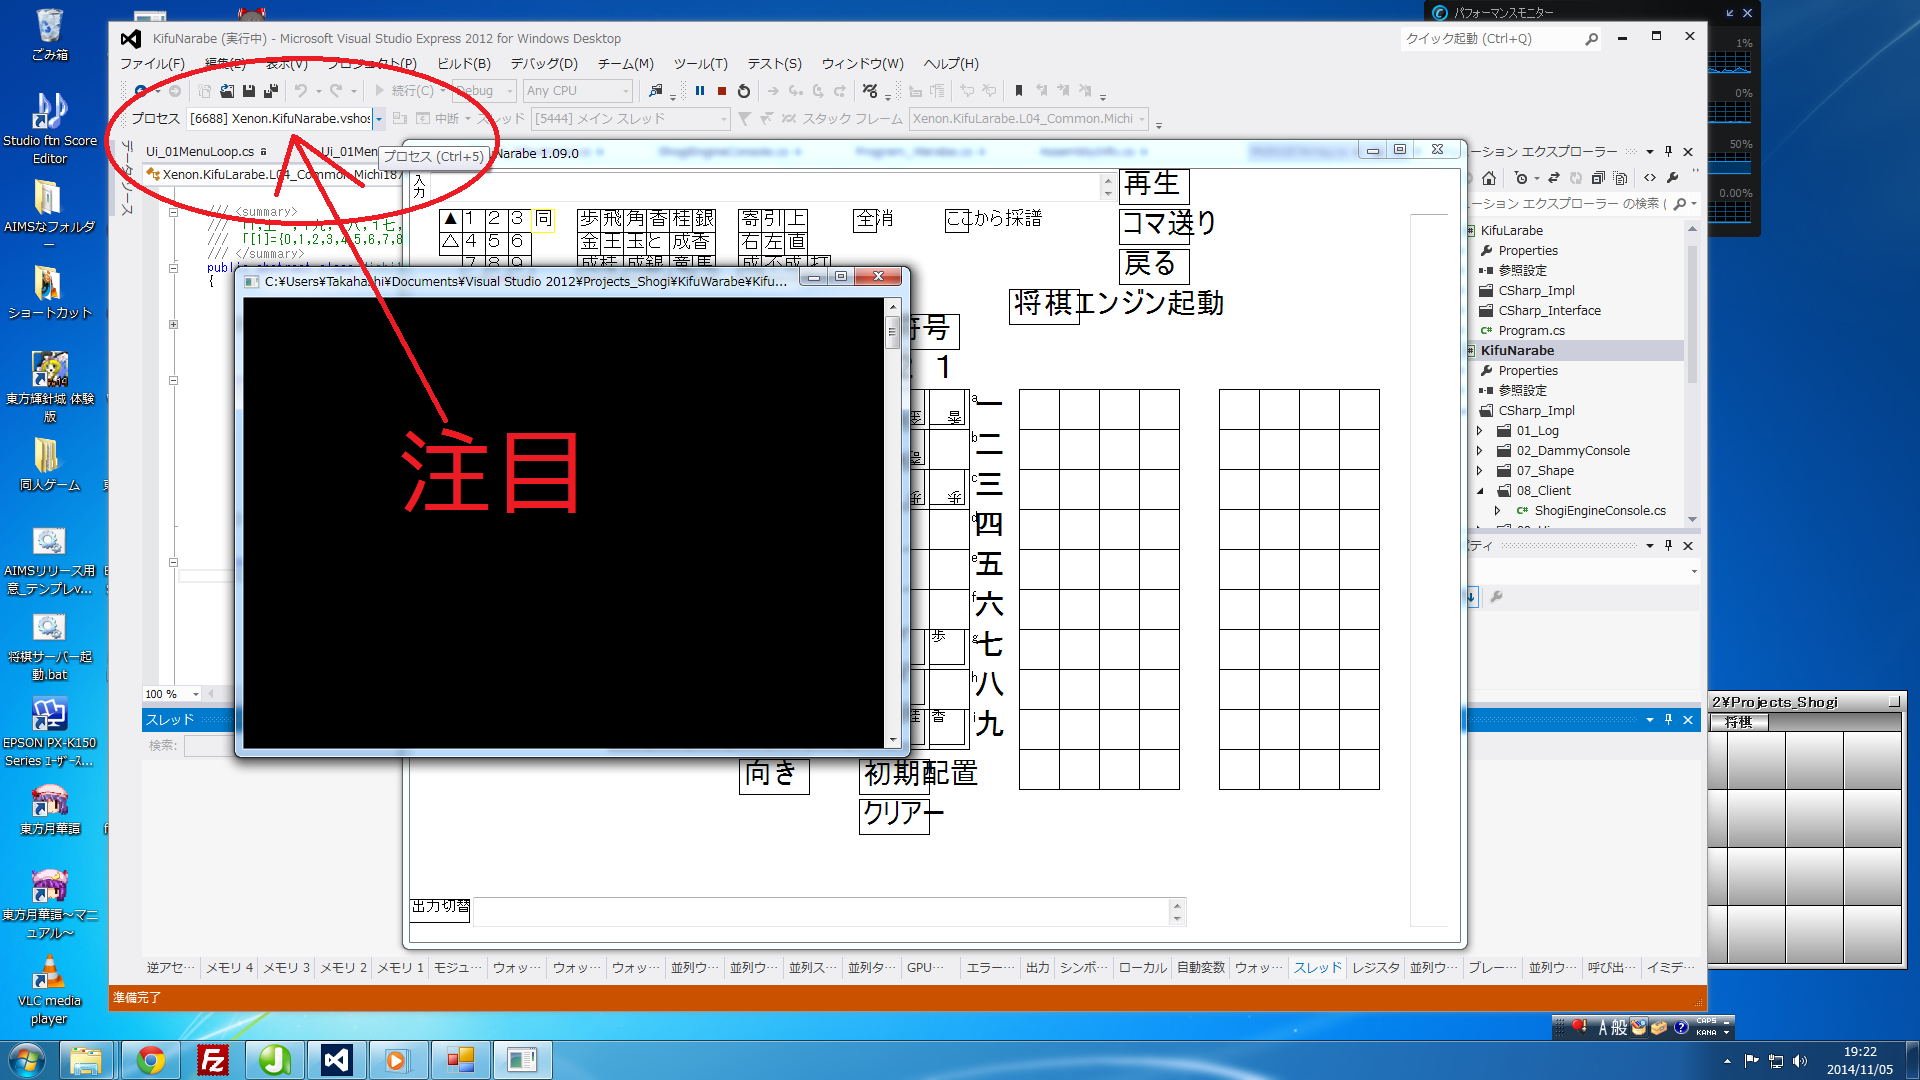Screen dimensions: 1920x1080
Task: Click the Restart debugging icon
Action: coord(744,91)
